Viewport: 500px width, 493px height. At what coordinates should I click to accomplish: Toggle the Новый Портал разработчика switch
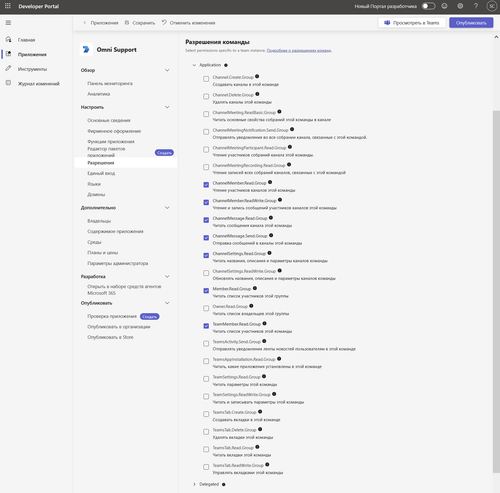(x=429, y=6)
